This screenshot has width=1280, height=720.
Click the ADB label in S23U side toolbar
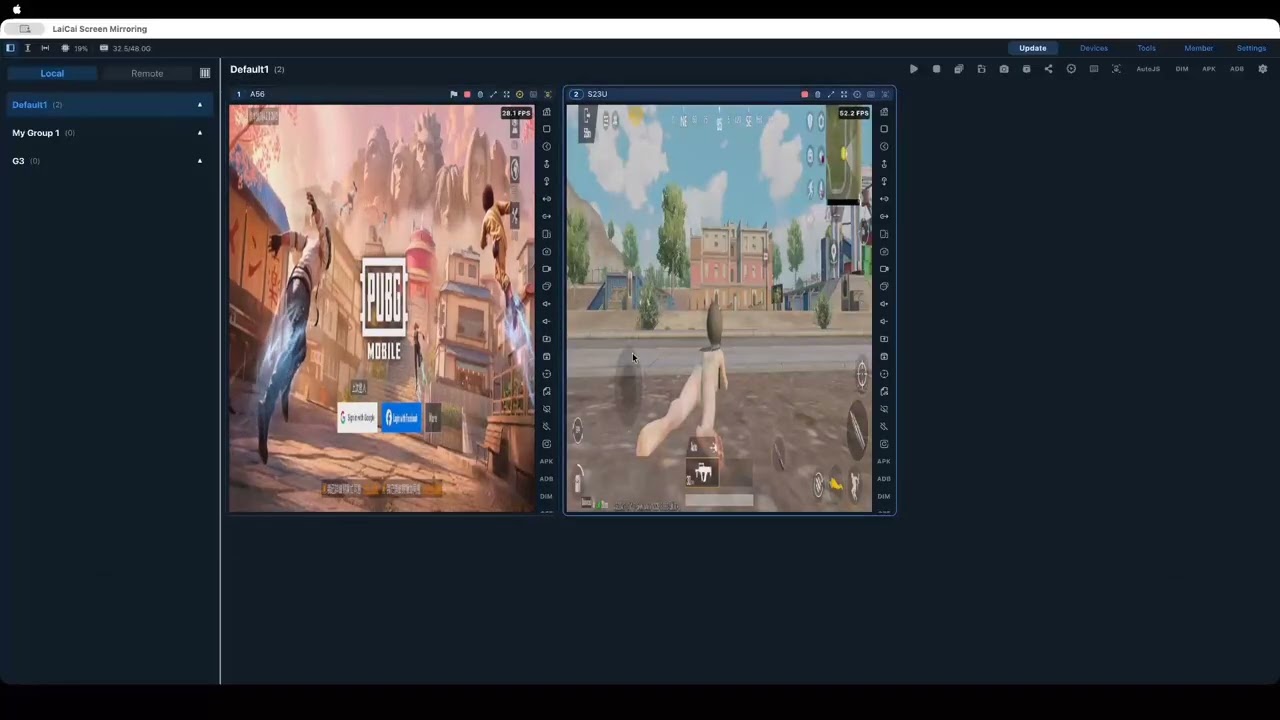(884, 479)
